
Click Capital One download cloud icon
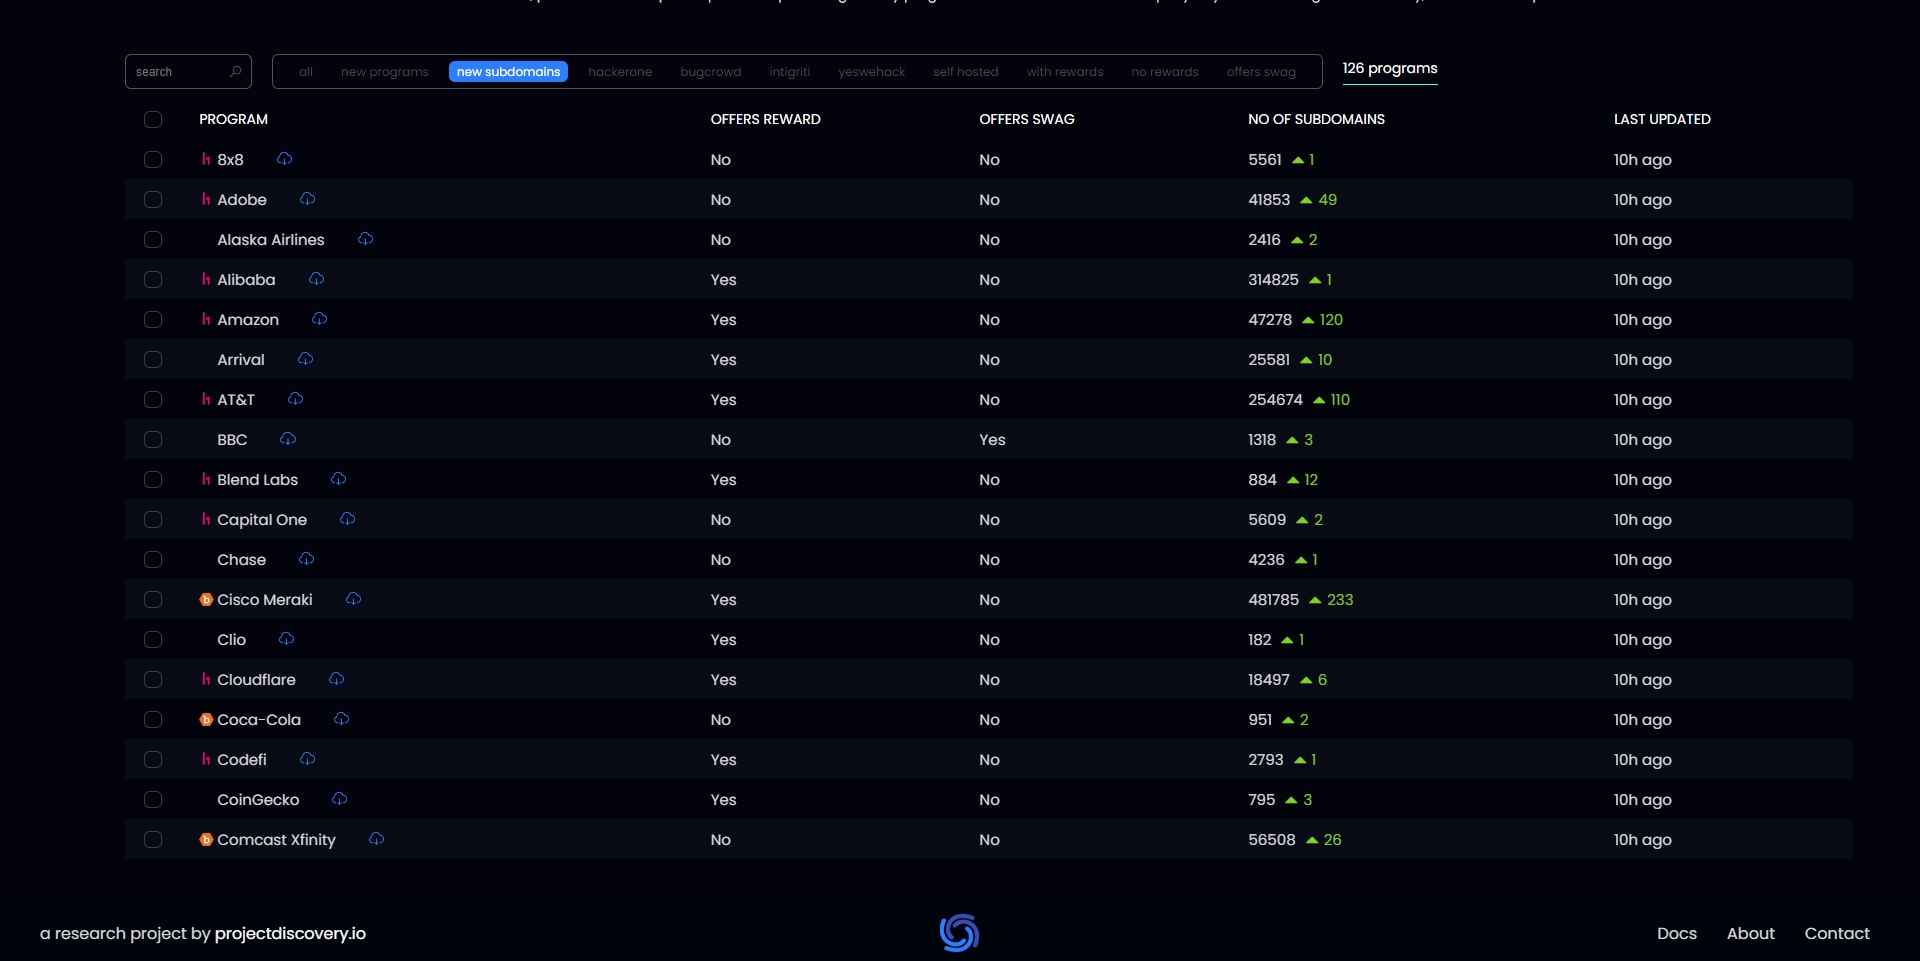pos(347,519)
